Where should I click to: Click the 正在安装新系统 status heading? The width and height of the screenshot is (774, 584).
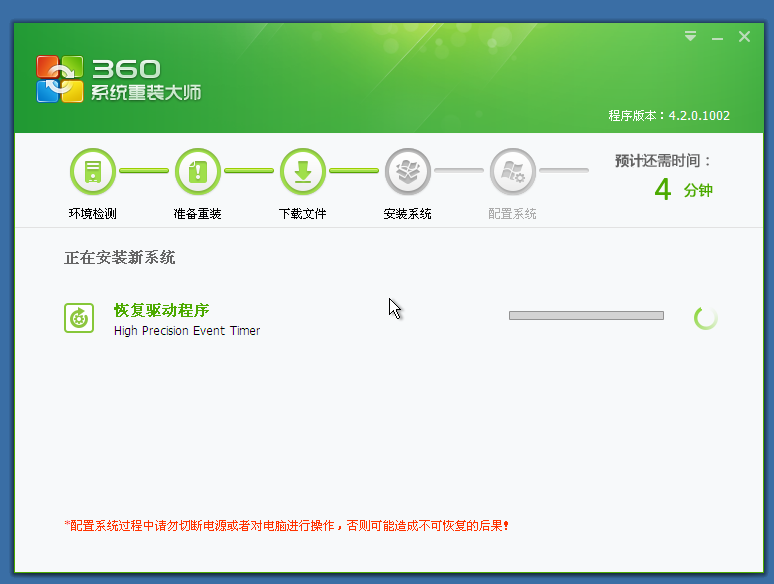point(119,258)
